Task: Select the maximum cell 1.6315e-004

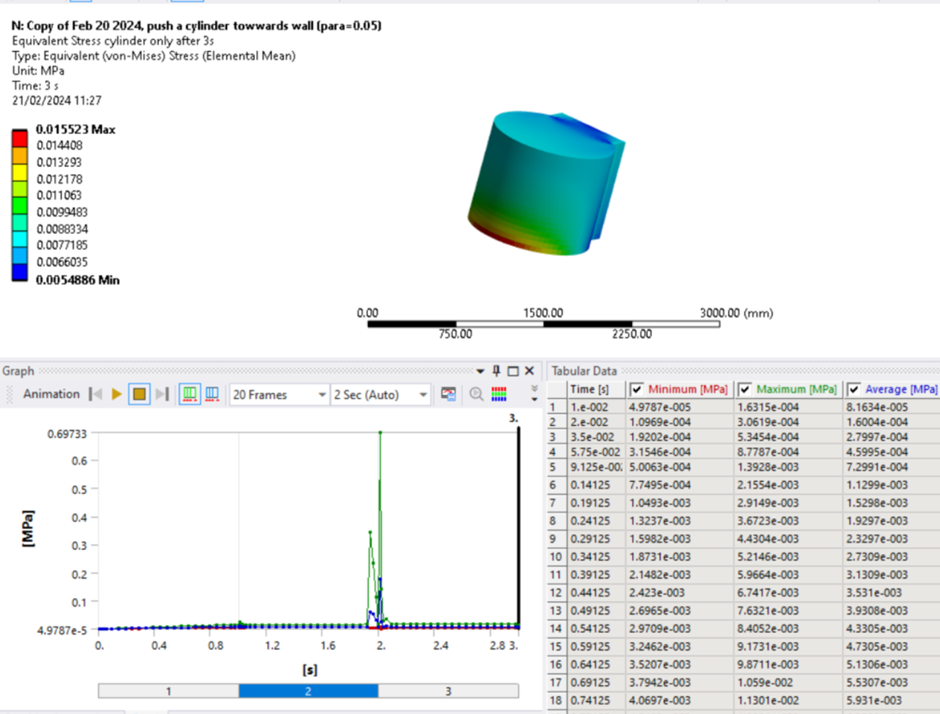Action: [789, 407]
